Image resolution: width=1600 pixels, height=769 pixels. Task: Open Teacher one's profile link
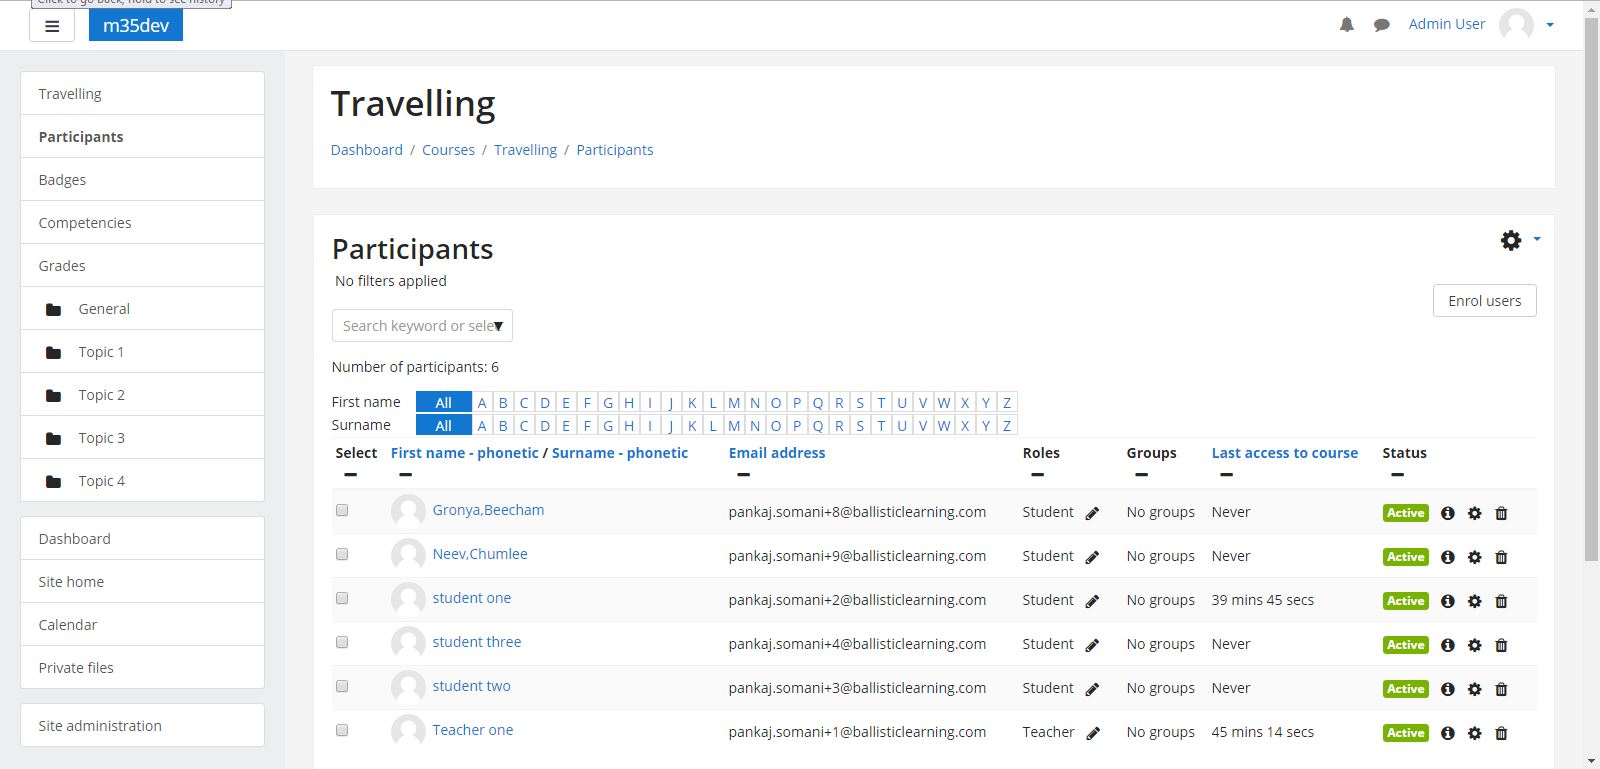point(473,730)
